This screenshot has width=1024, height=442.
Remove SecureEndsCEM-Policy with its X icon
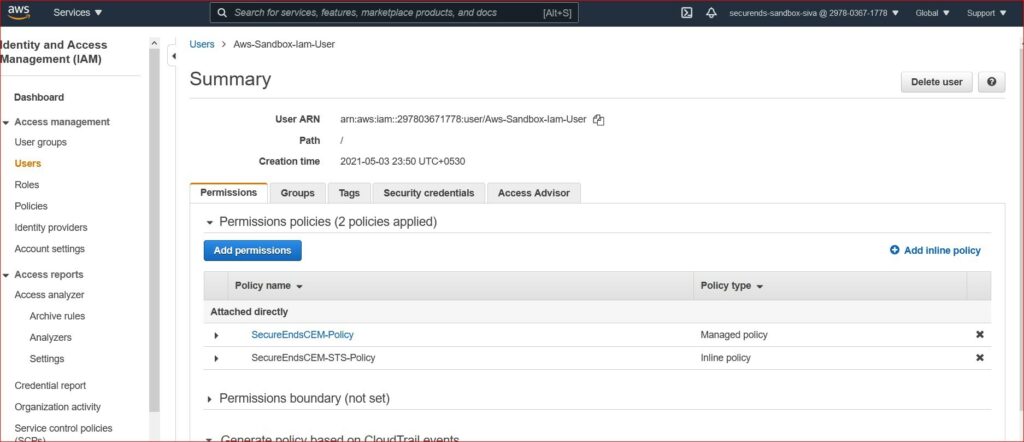980,334
